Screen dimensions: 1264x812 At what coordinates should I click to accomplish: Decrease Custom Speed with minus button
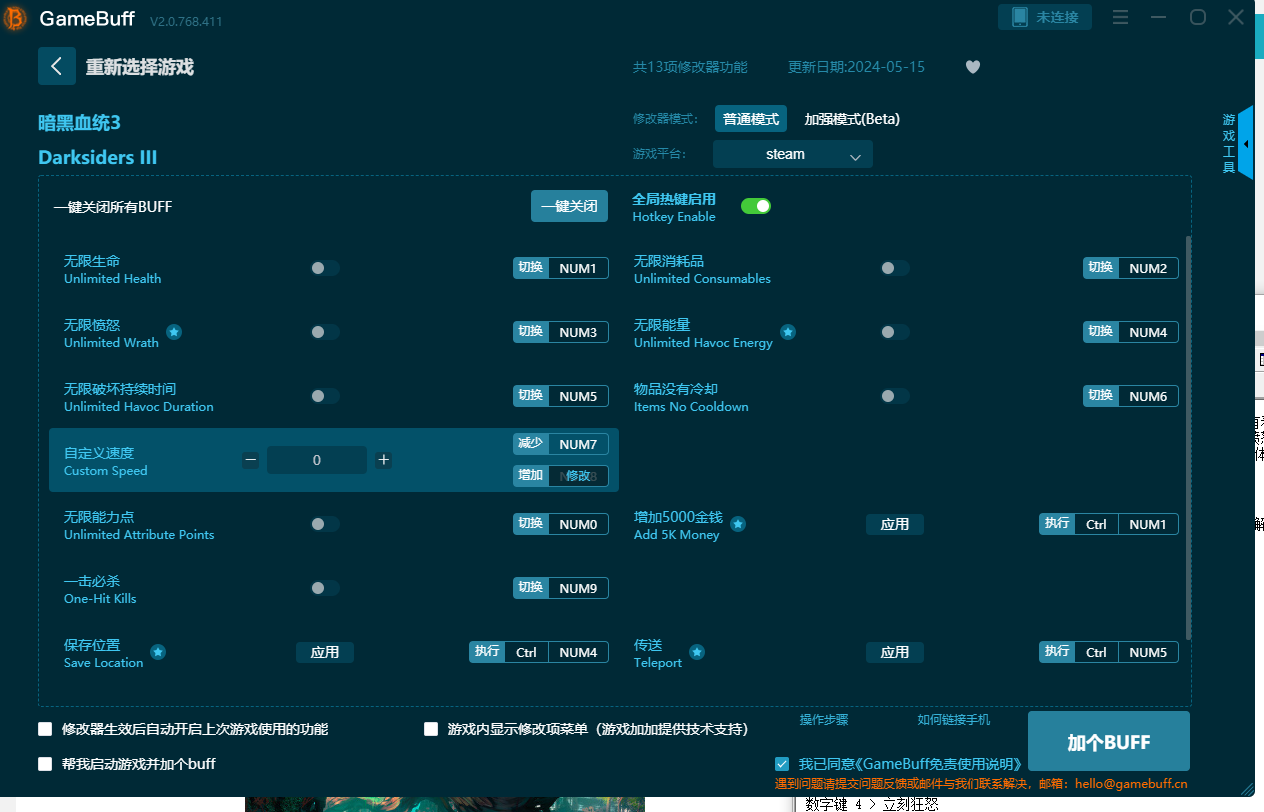coord(251,460)
